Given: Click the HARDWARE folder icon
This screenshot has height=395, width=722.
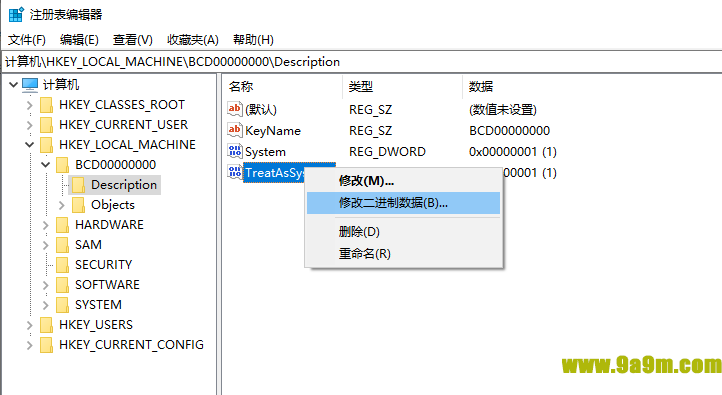Looking at the screenshot, I should pyautogui.click(x=62, y=225).
